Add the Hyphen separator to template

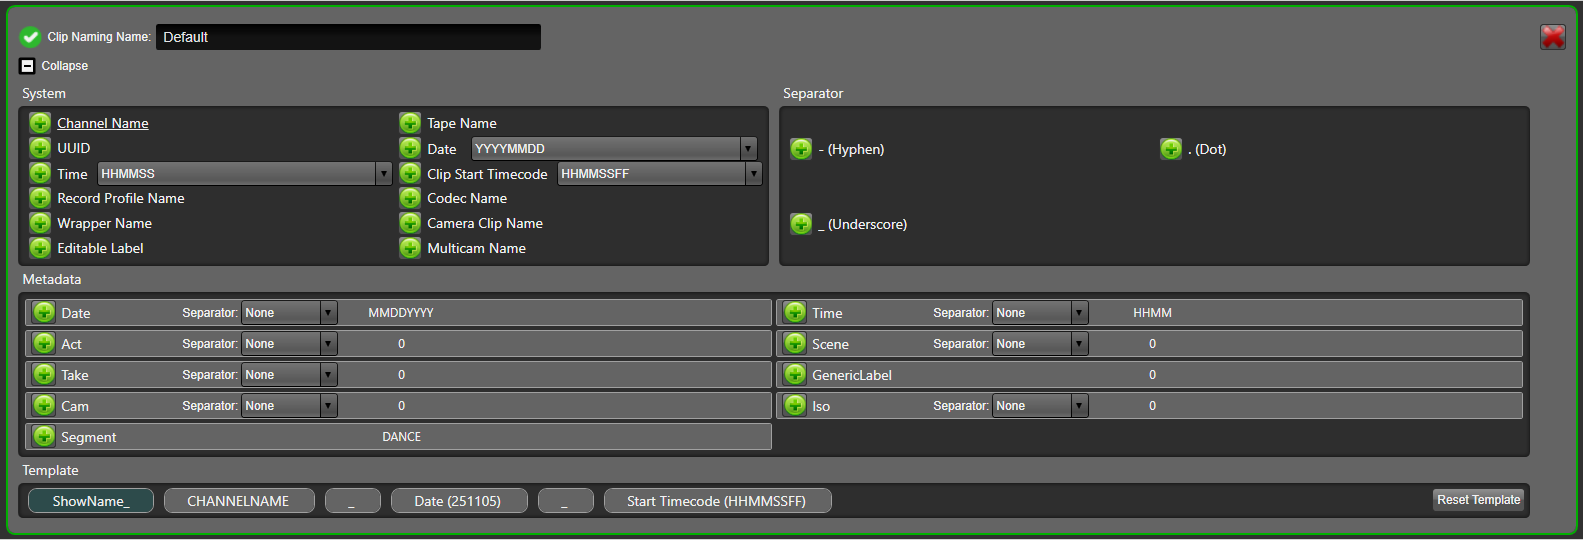click(x=801, y=149)
